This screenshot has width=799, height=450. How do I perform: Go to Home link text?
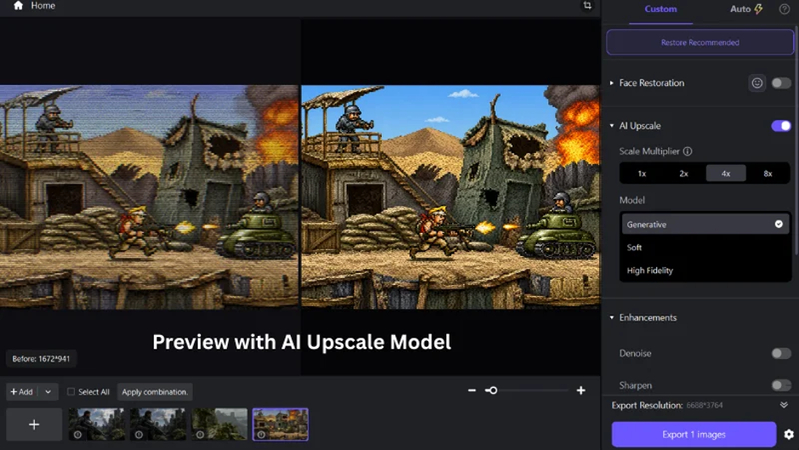coord(43,6)
